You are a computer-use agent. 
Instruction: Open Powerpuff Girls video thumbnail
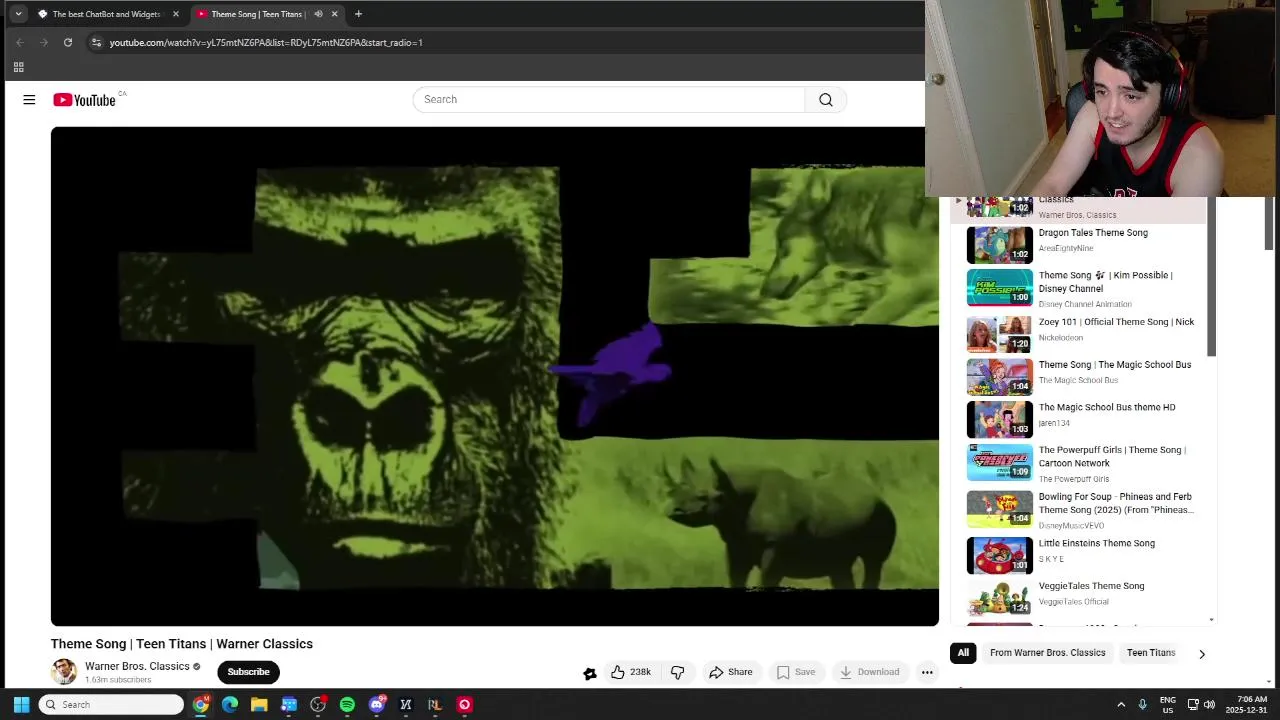pos(999,462)
